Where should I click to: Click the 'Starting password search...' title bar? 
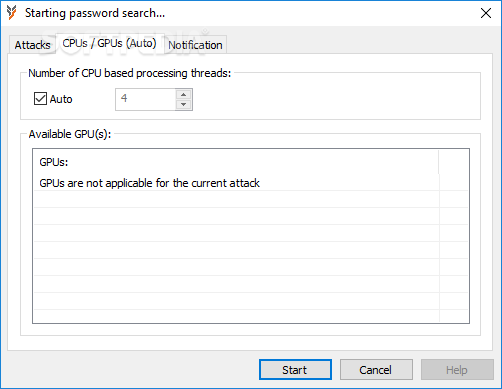[x=233, y=13]
